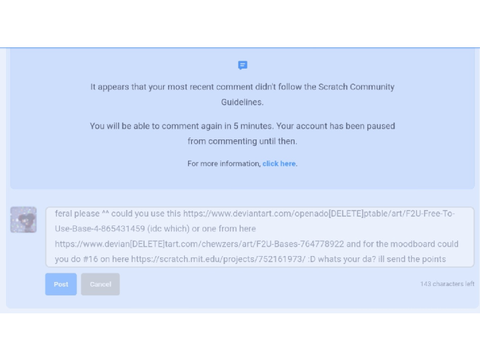The width and height of the screenshot is (480, 360).
Task: Click the scratch.mit.edu projects URL text
Action: 218,259
